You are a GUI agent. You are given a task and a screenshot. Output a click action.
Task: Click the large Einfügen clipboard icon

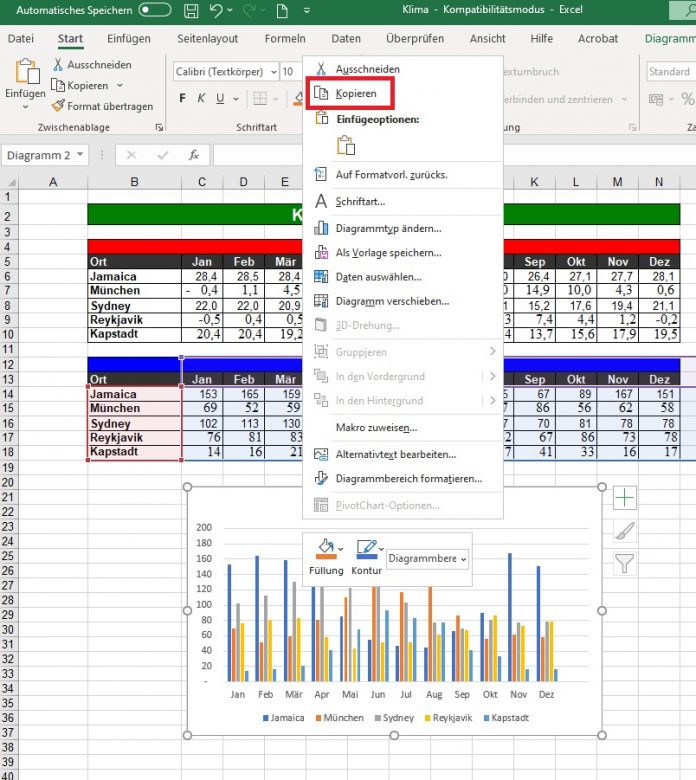[x=27, y=71]
